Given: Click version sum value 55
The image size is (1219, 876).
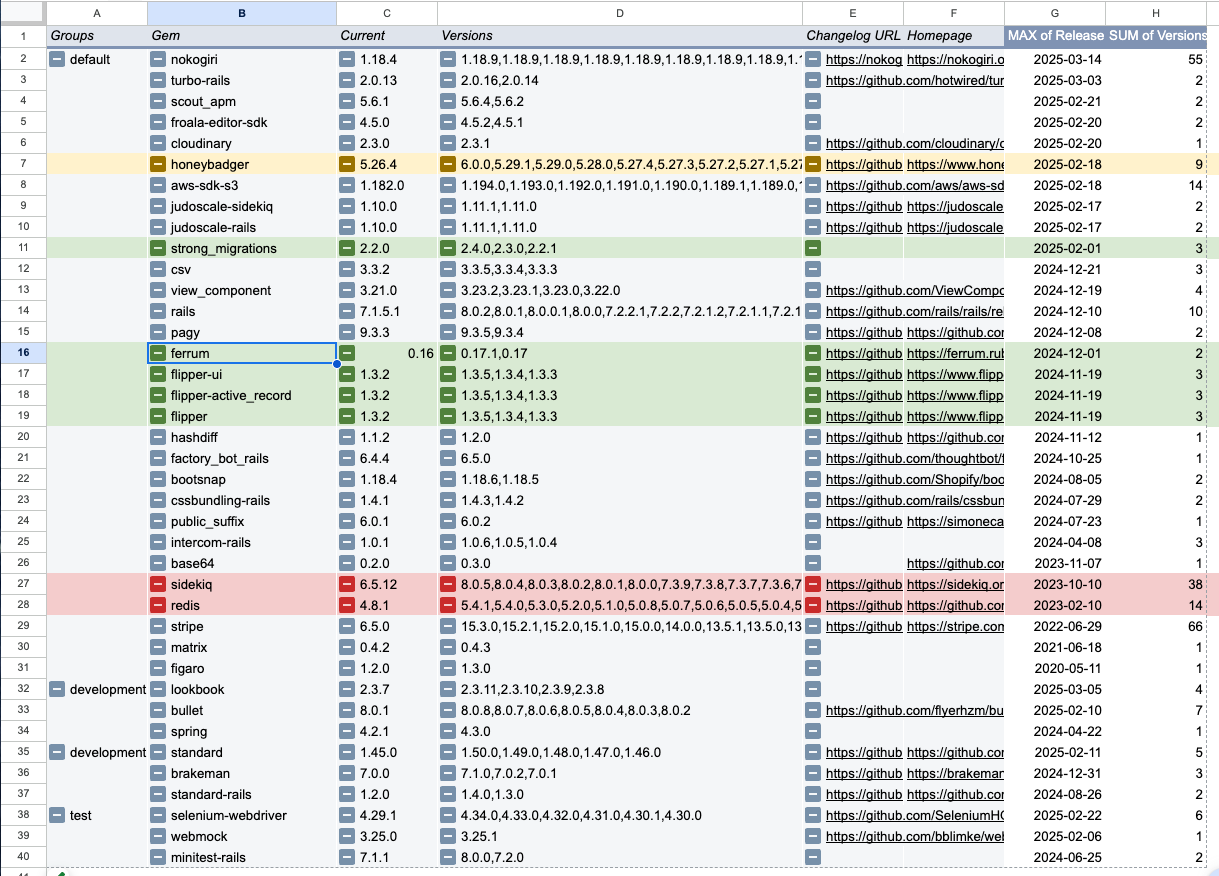Looking at the screenshot, I should coord(1195,60).
